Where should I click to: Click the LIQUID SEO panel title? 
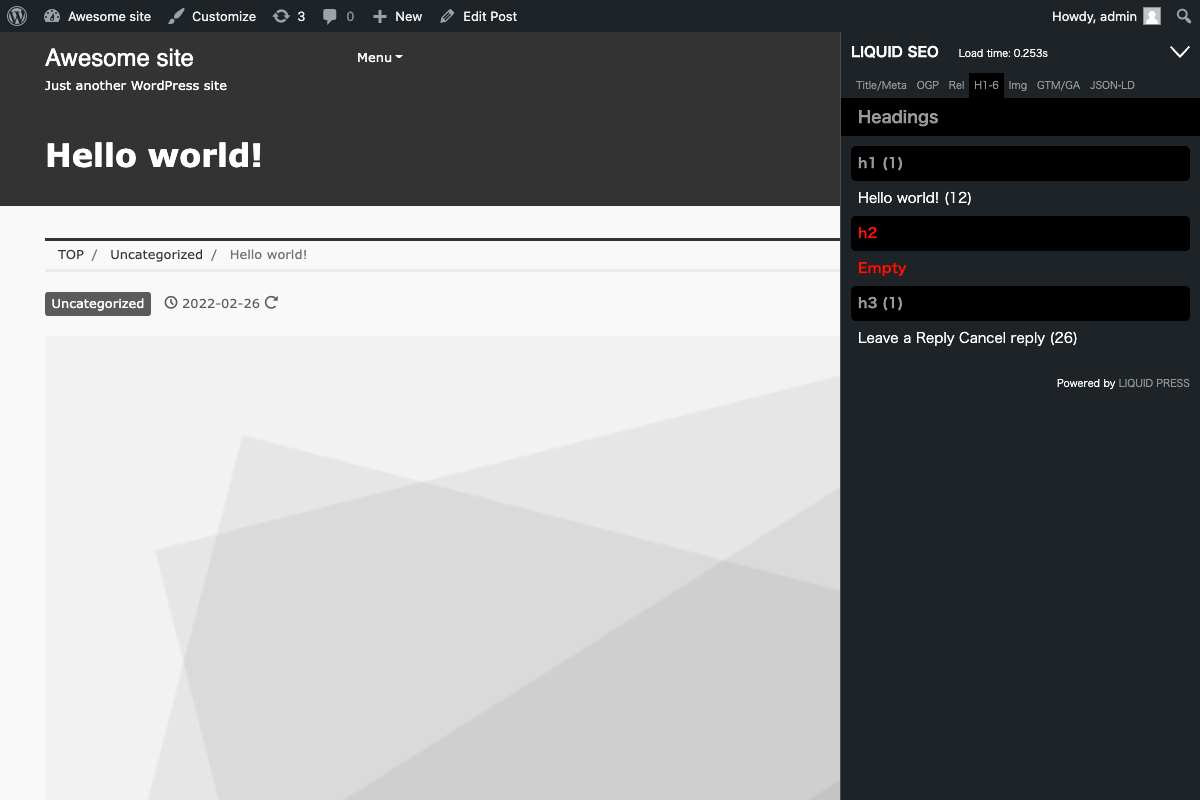pos(895,52)
